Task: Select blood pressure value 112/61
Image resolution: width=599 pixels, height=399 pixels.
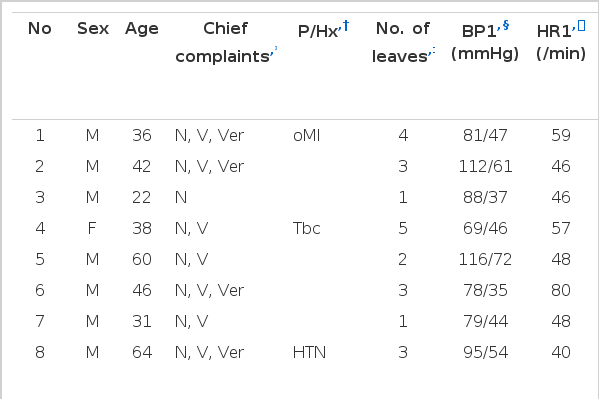Action: coord(485,166)
